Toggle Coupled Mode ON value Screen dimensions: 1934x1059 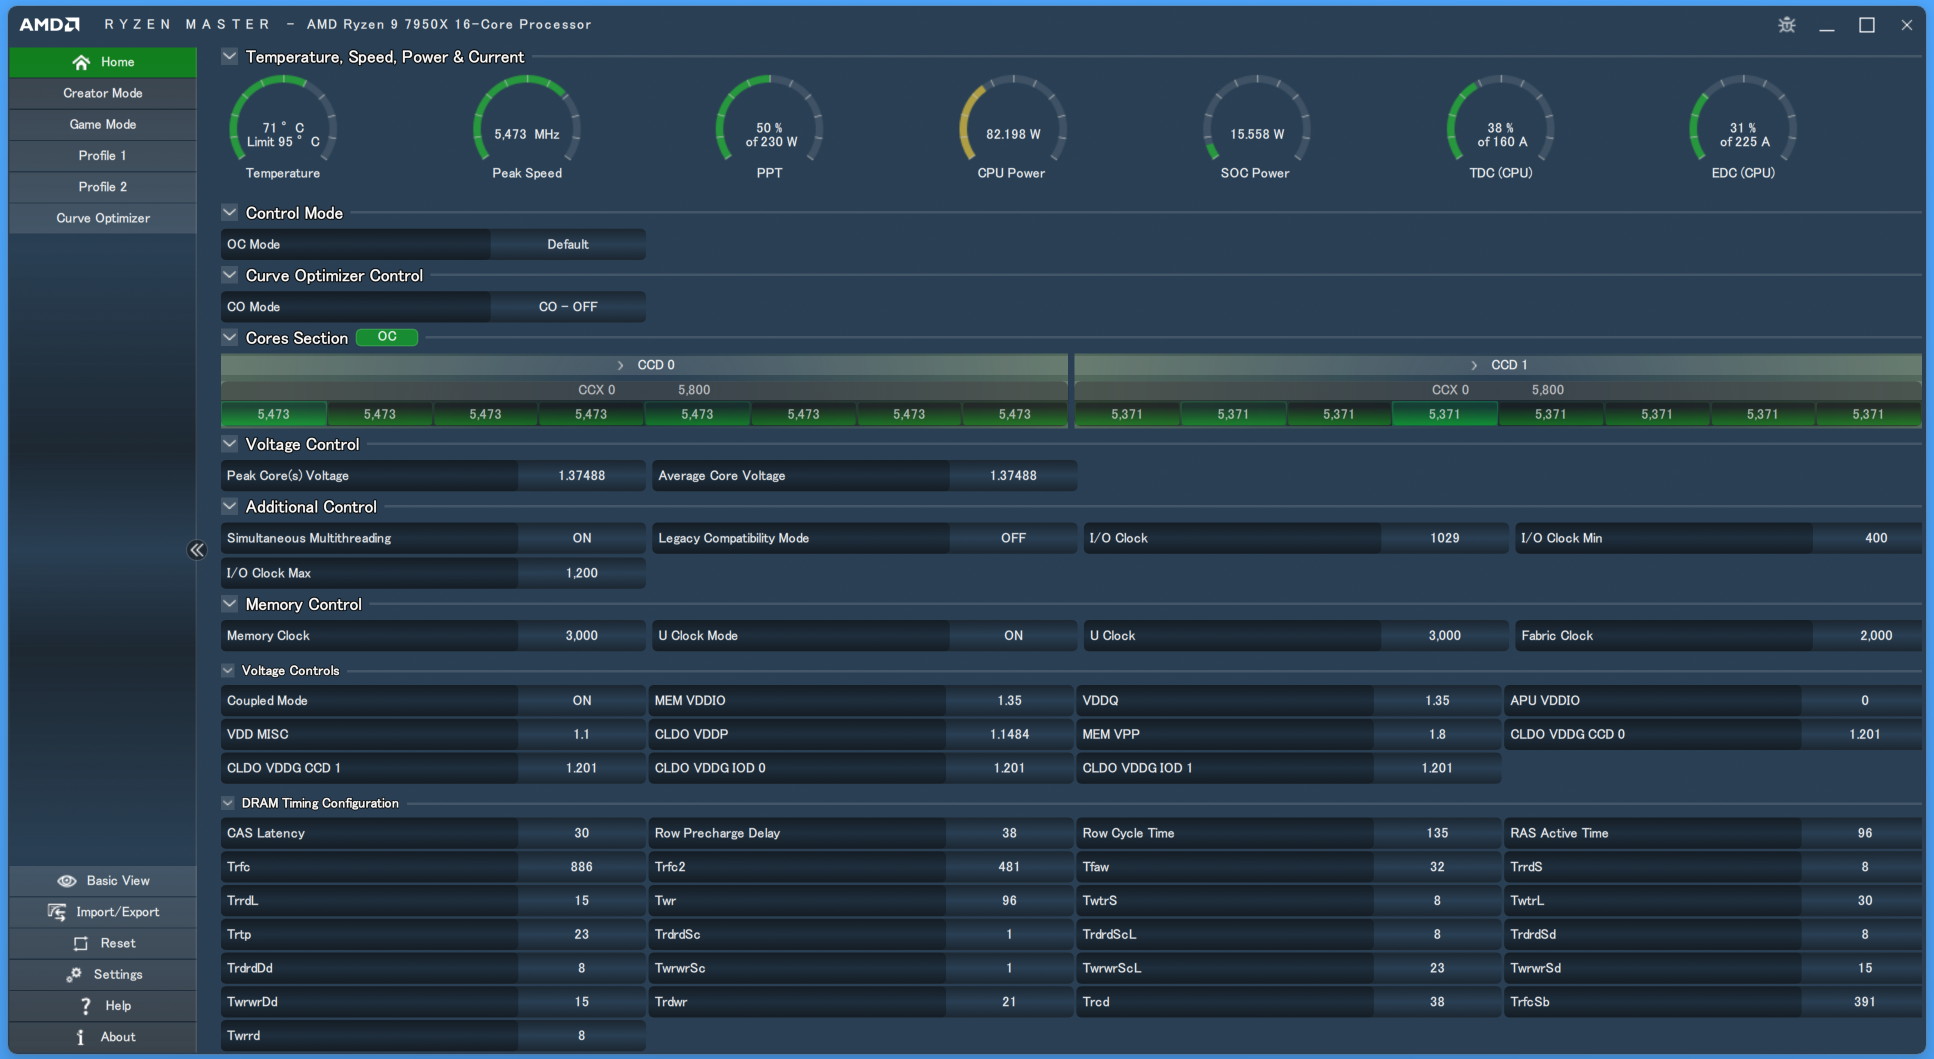pos(582,701)
